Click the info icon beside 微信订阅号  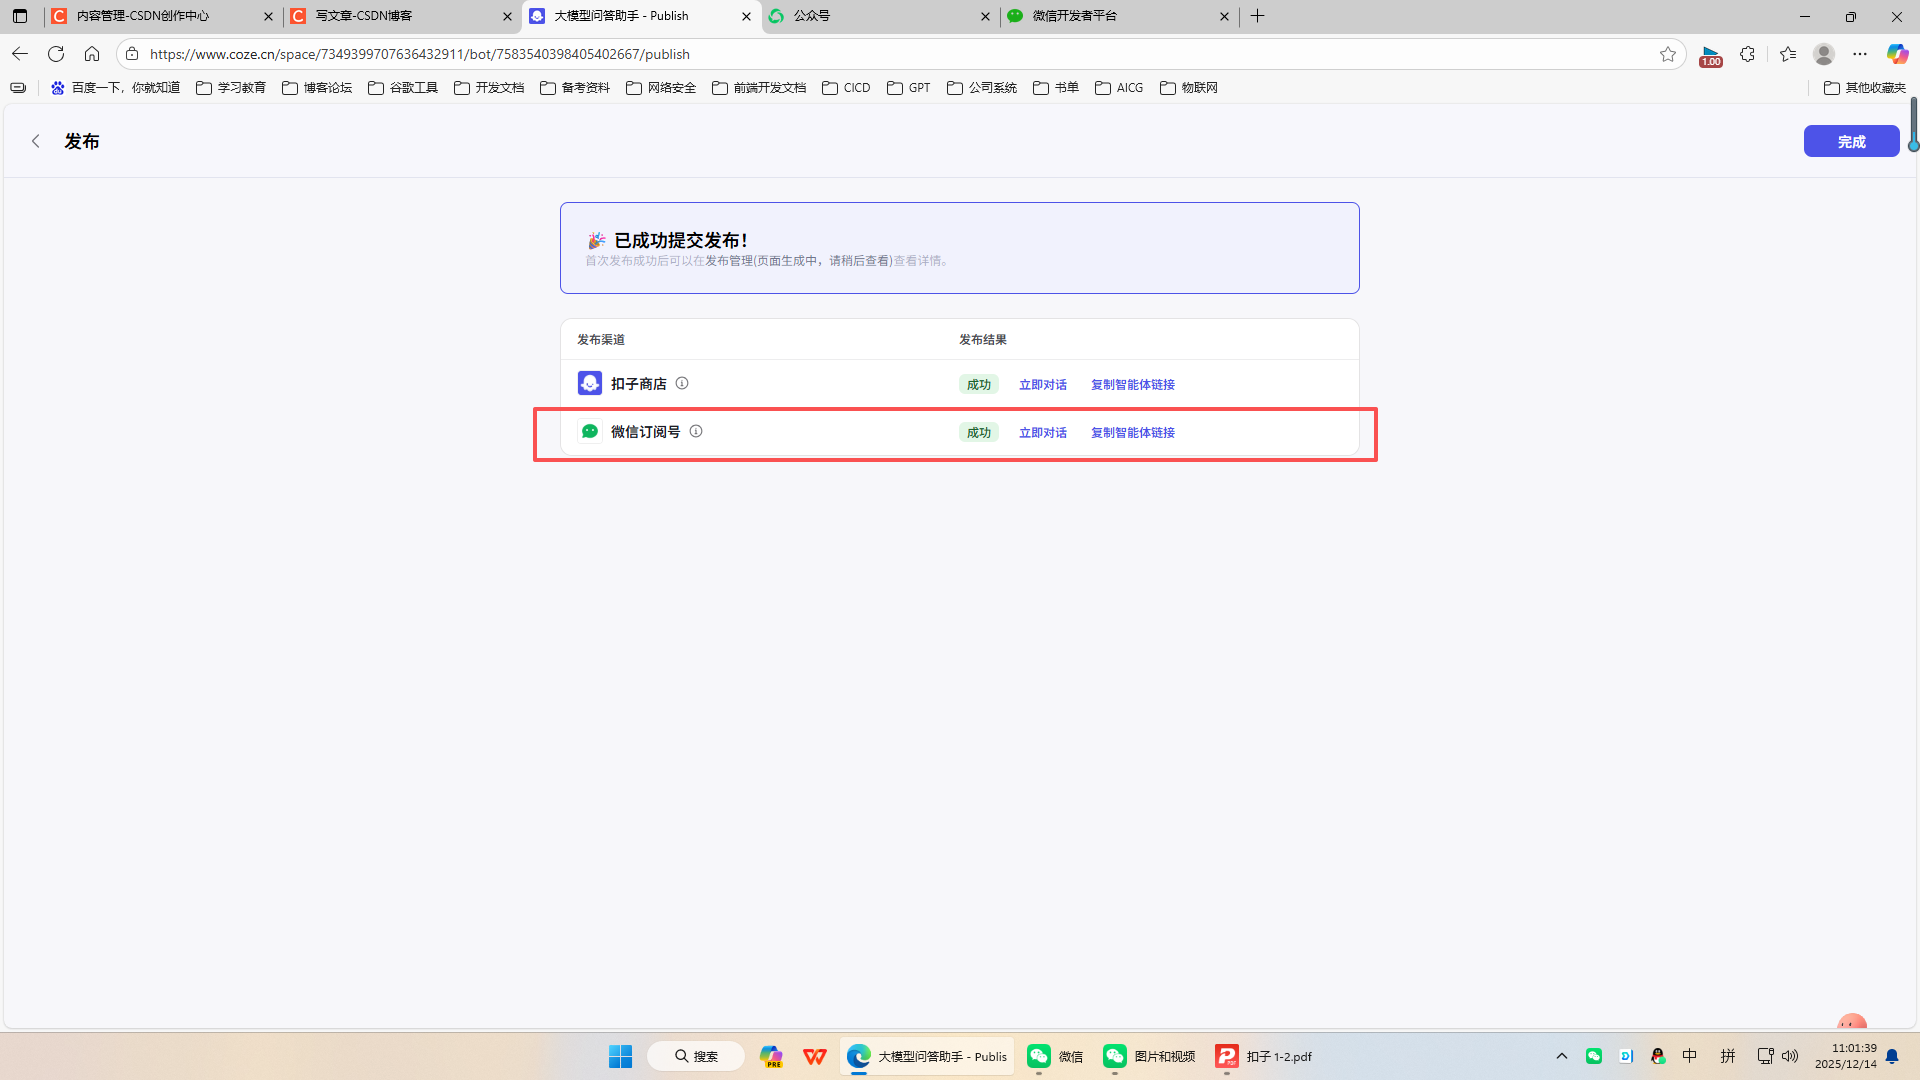696,431
